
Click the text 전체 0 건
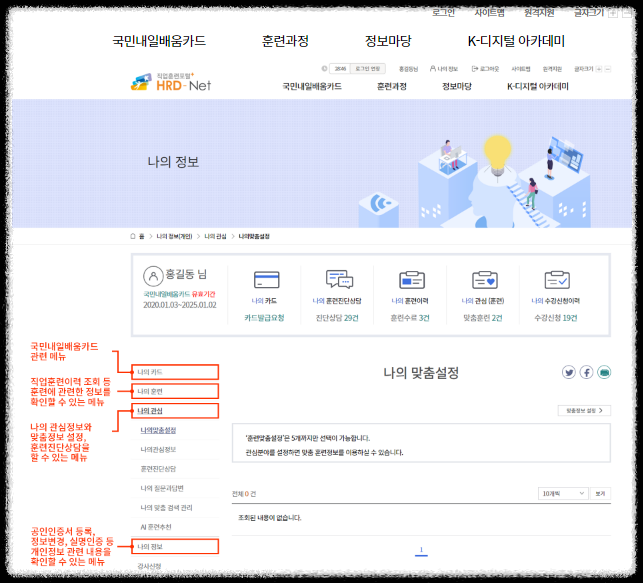coord(244,494)
